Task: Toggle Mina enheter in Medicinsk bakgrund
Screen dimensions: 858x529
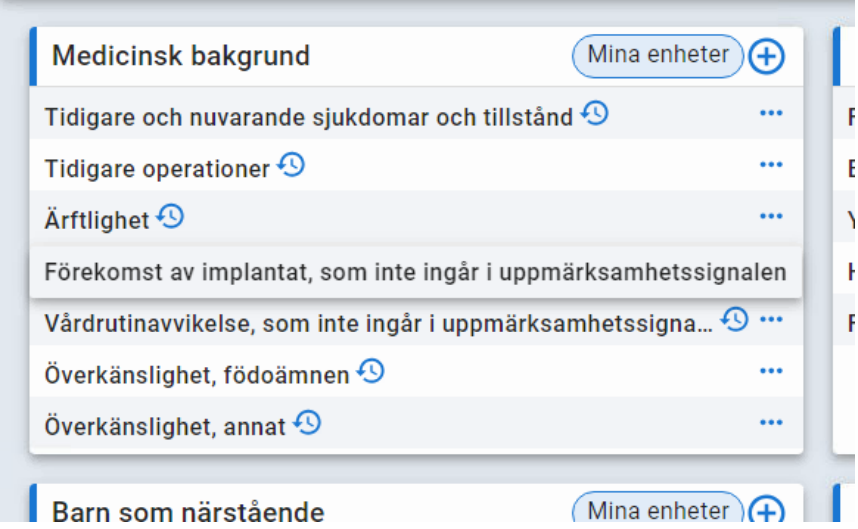Action: point(658,56)
